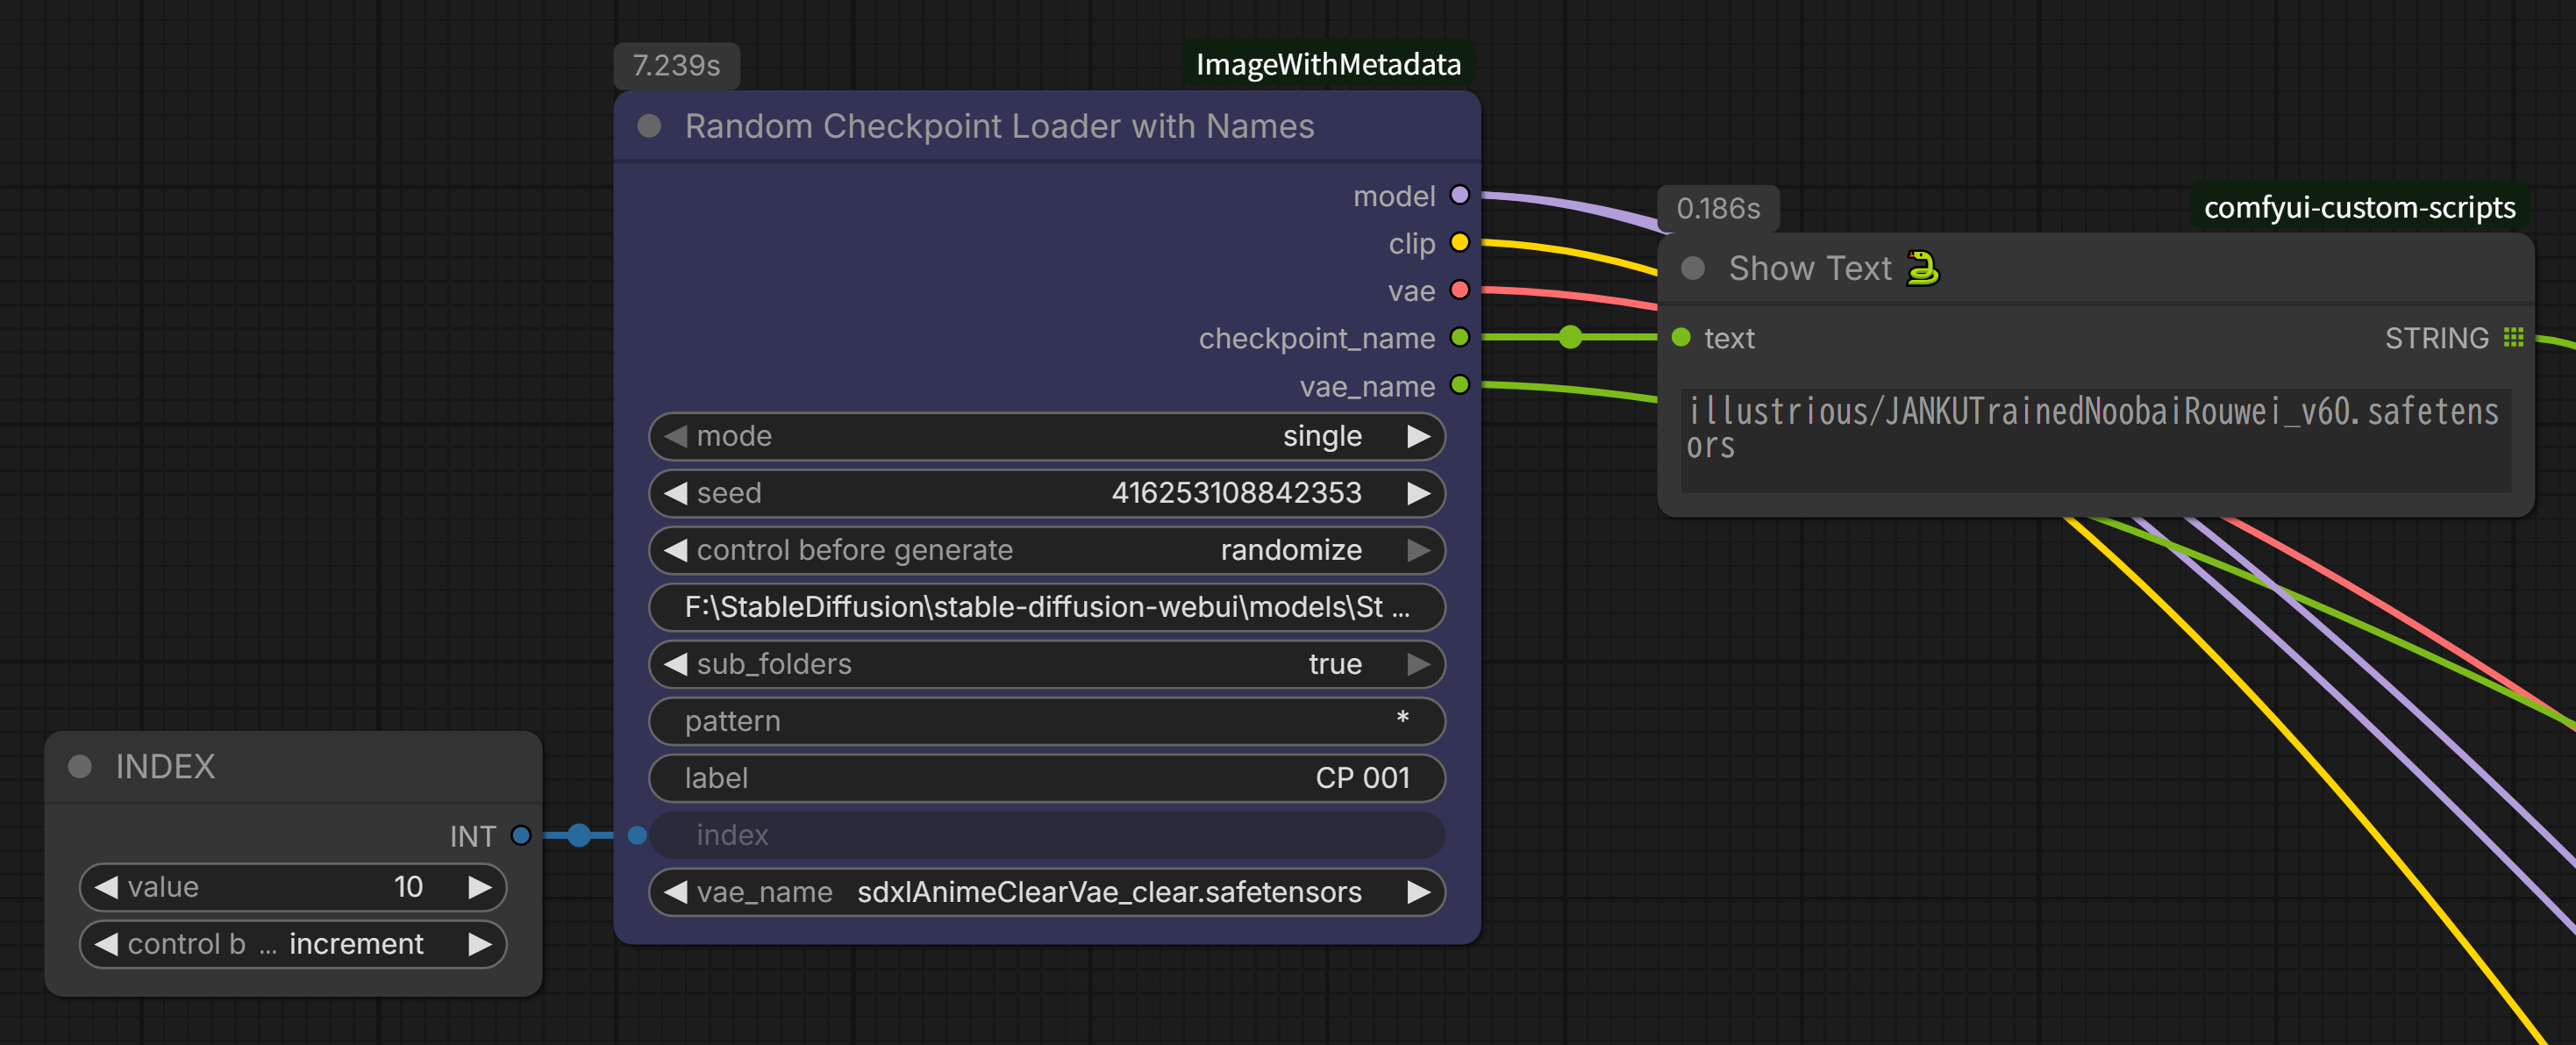Image resolution: width=2576 pixels, height=1045 pixels.
Task: Decrease INDEX value with left arrow
Action: 107,887
